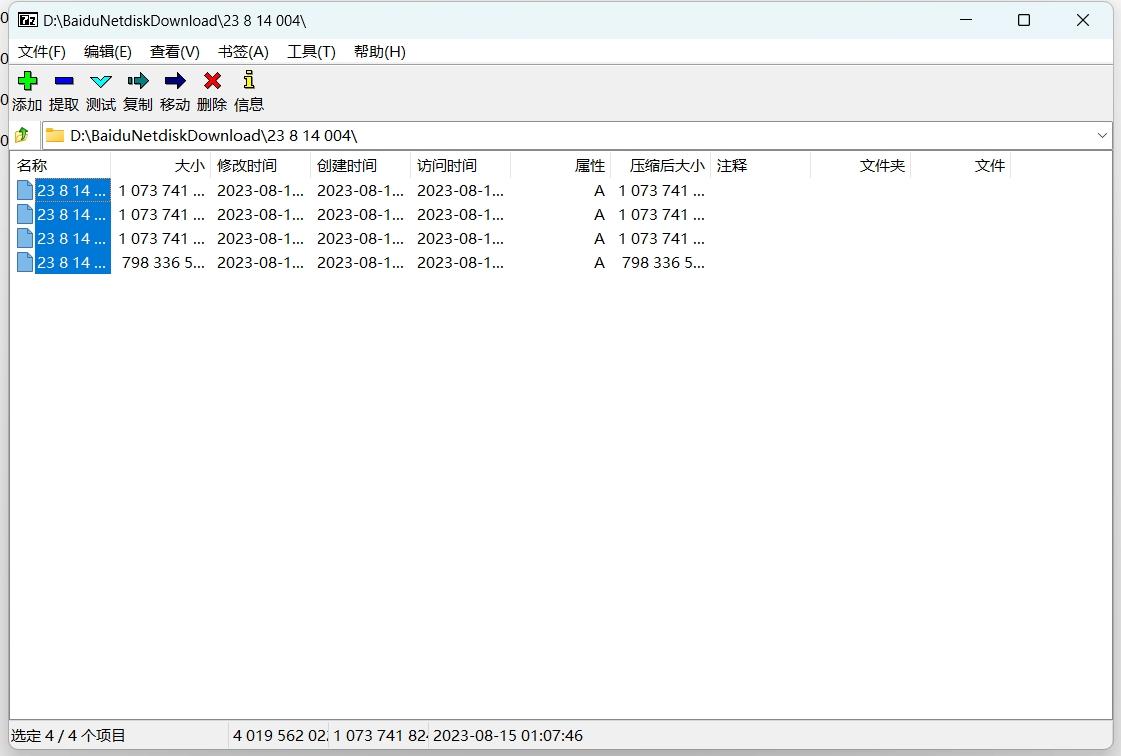Click the Move (移动) arrow icon
This screenshot has height=756, width=1121.
175,82
